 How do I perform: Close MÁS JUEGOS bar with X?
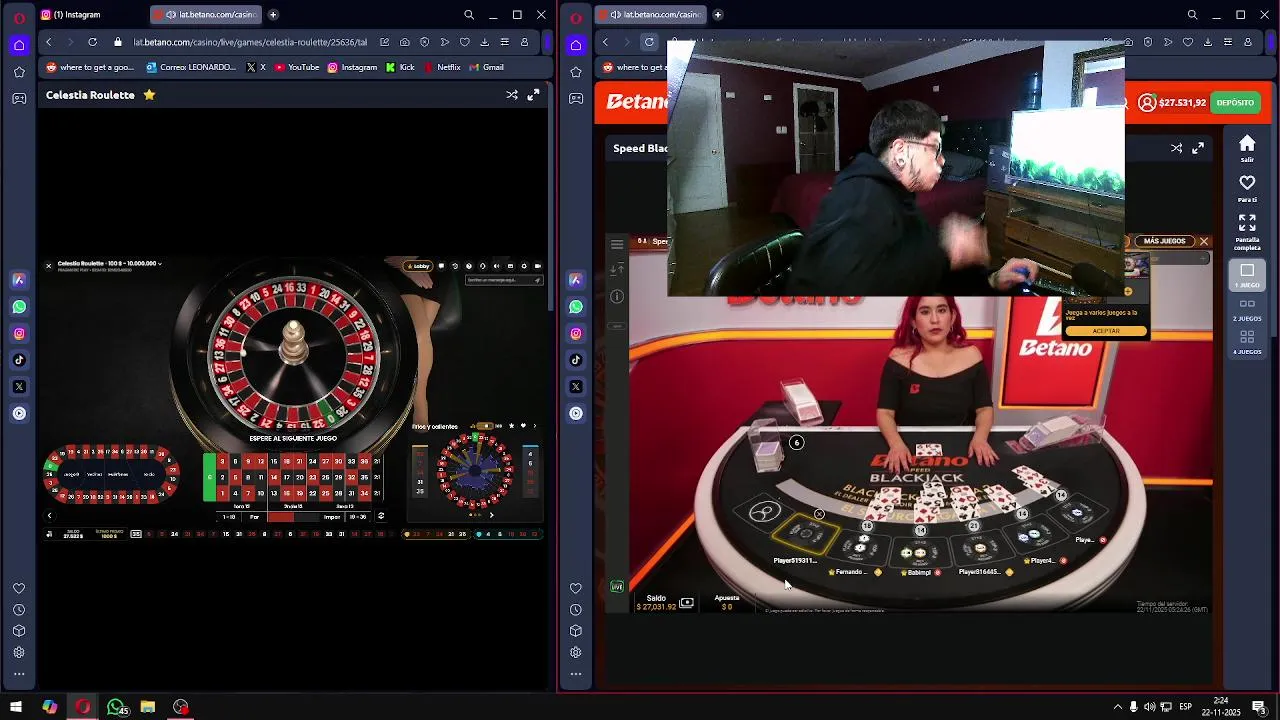coord(1204,241)
